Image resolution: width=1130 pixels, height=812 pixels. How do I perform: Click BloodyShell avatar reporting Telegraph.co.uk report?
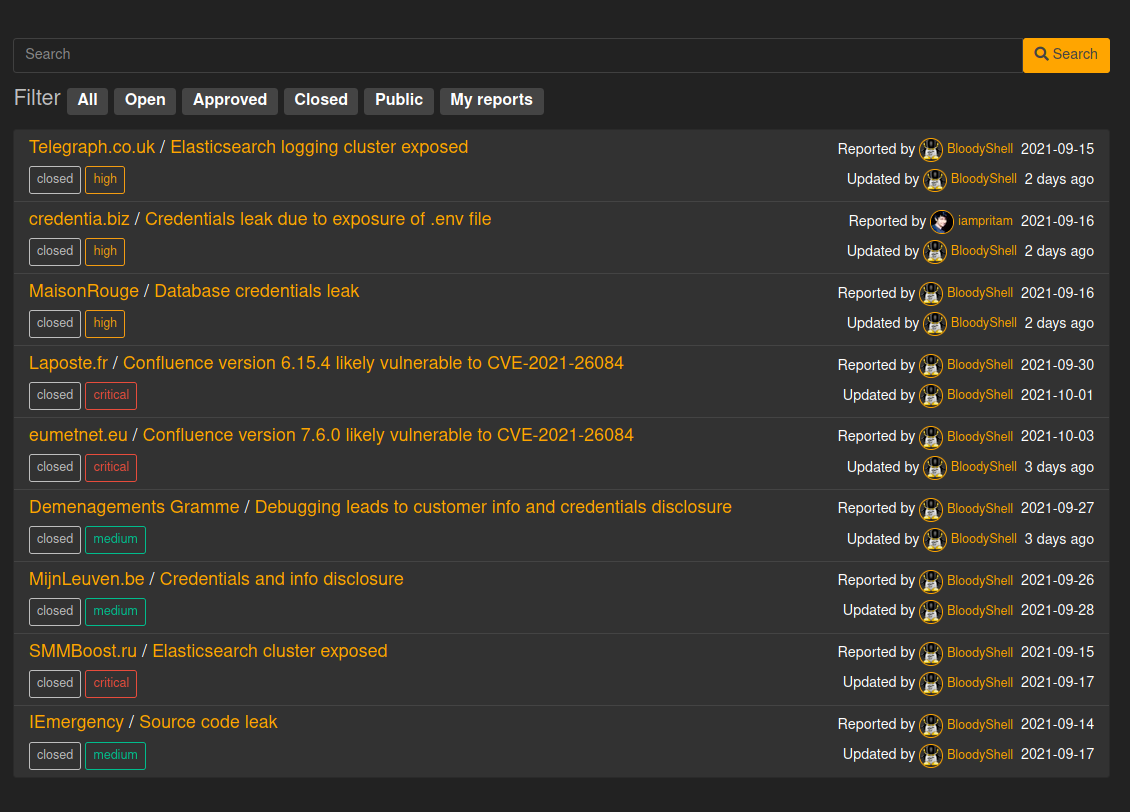tap(931, 149)
